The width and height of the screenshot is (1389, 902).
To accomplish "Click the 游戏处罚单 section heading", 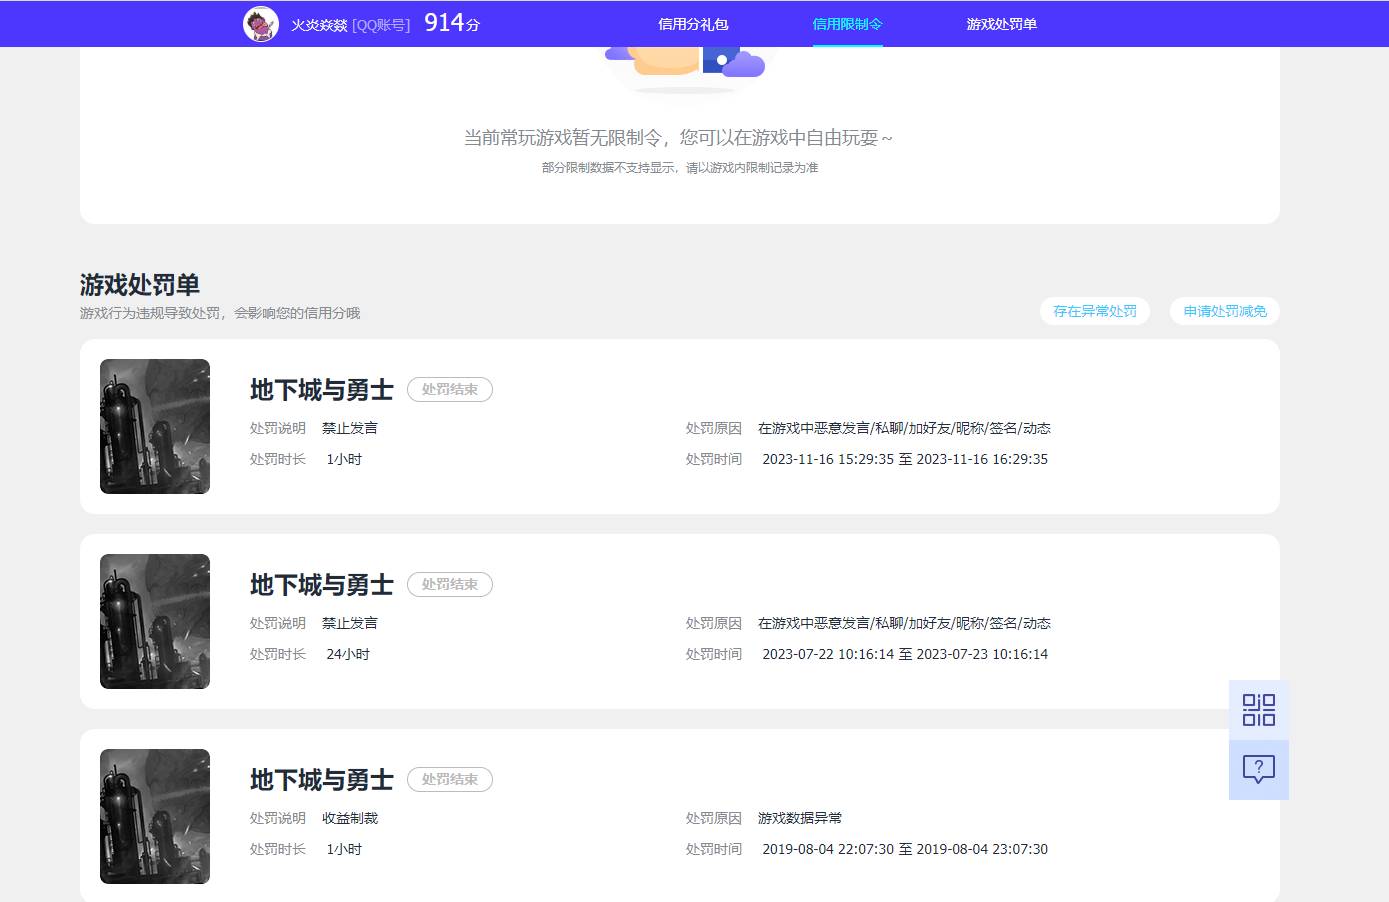I will tap(139, 285).
